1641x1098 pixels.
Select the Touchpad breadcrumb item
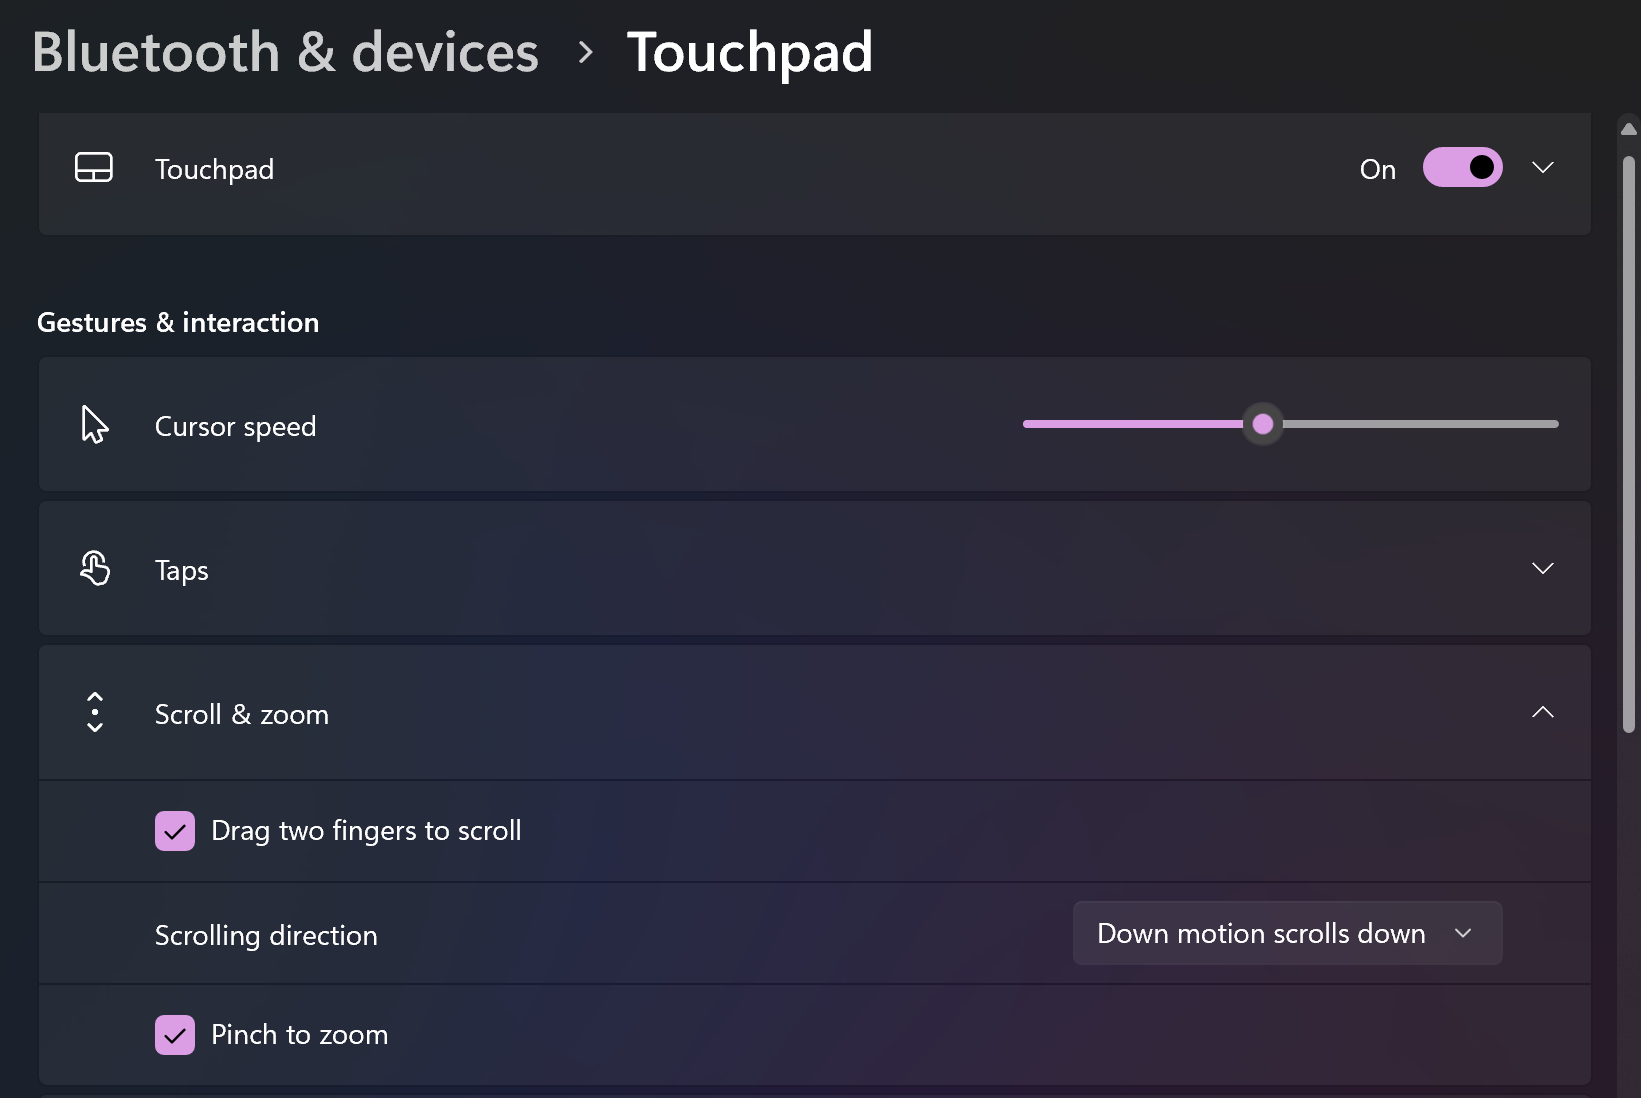pos(750,51)
